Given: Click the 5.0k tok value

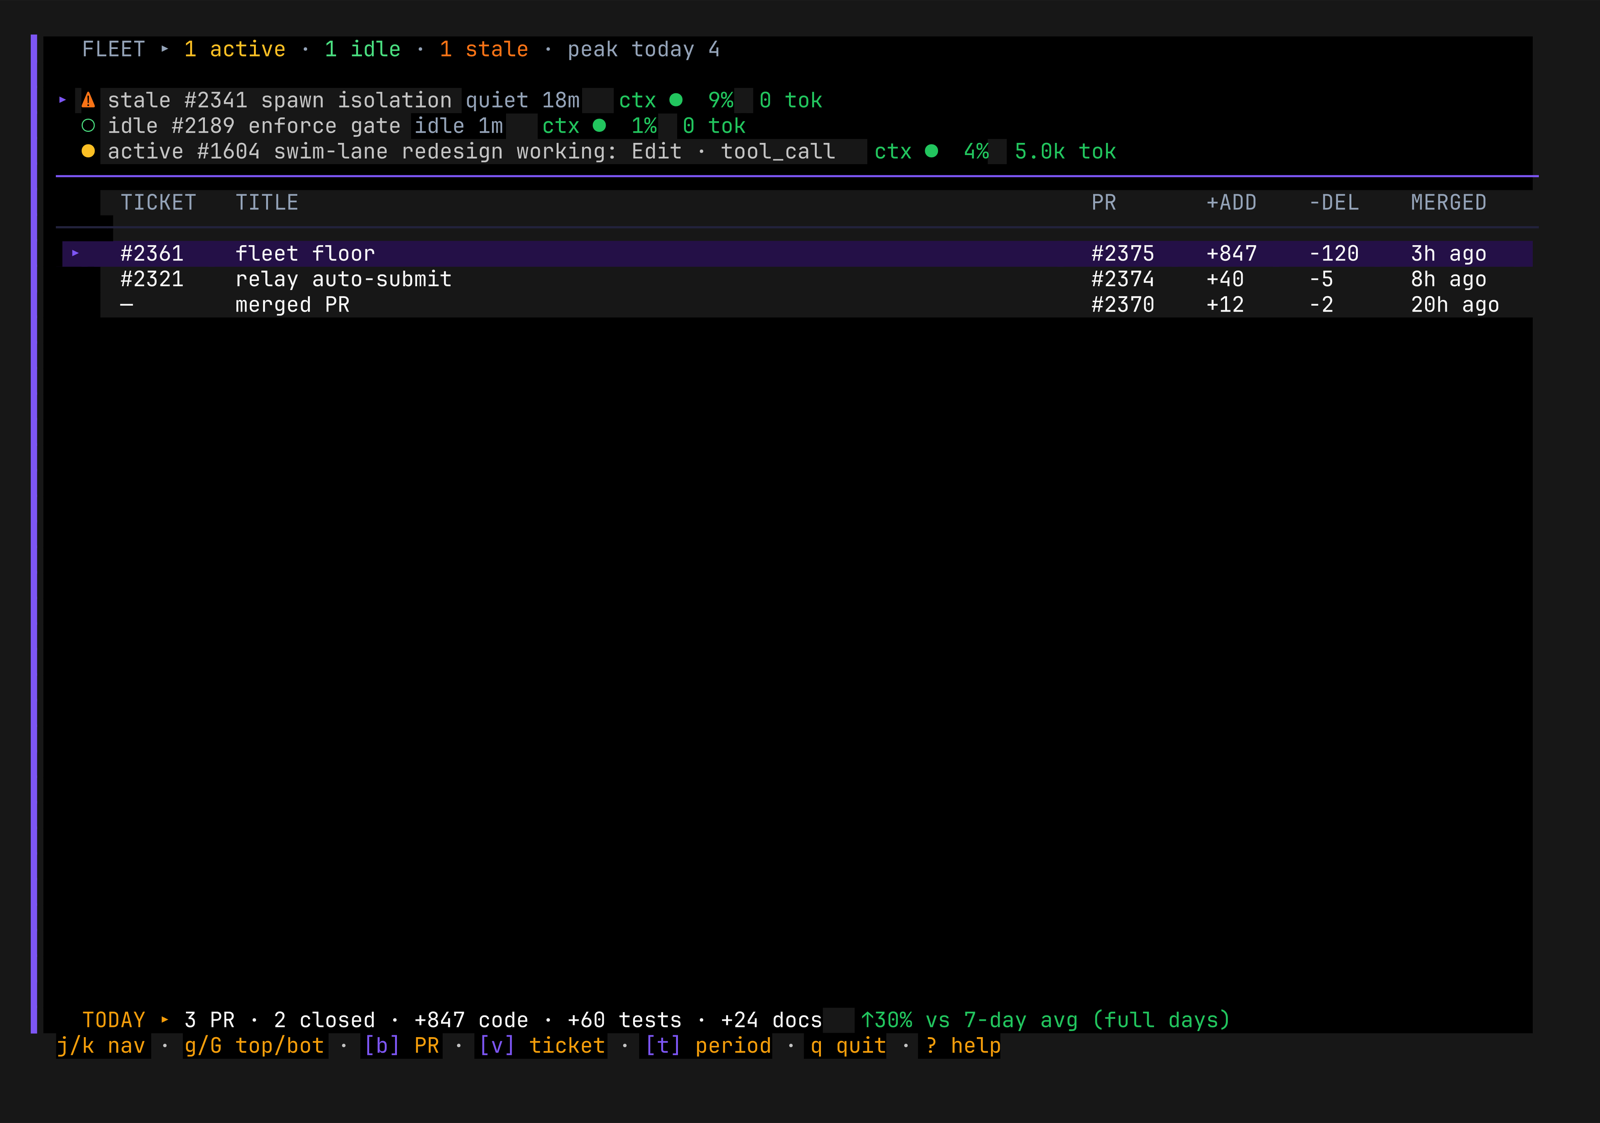Looking at the screenshot, I should tap(1065, 152).
